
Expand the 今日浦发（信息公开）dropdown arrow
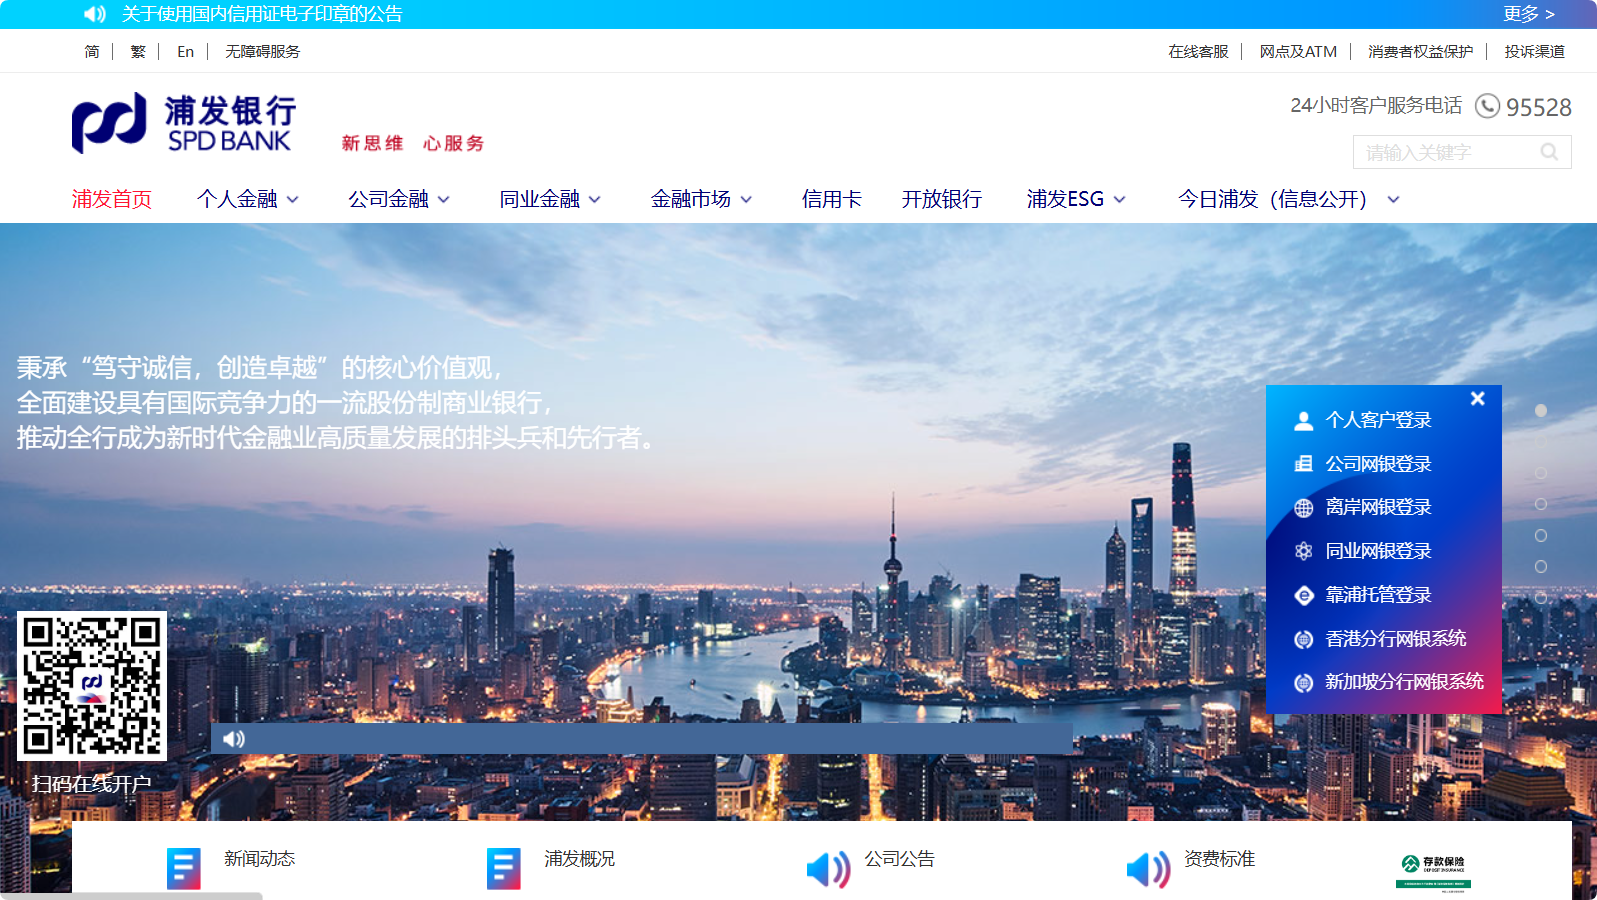(1394, 200)
